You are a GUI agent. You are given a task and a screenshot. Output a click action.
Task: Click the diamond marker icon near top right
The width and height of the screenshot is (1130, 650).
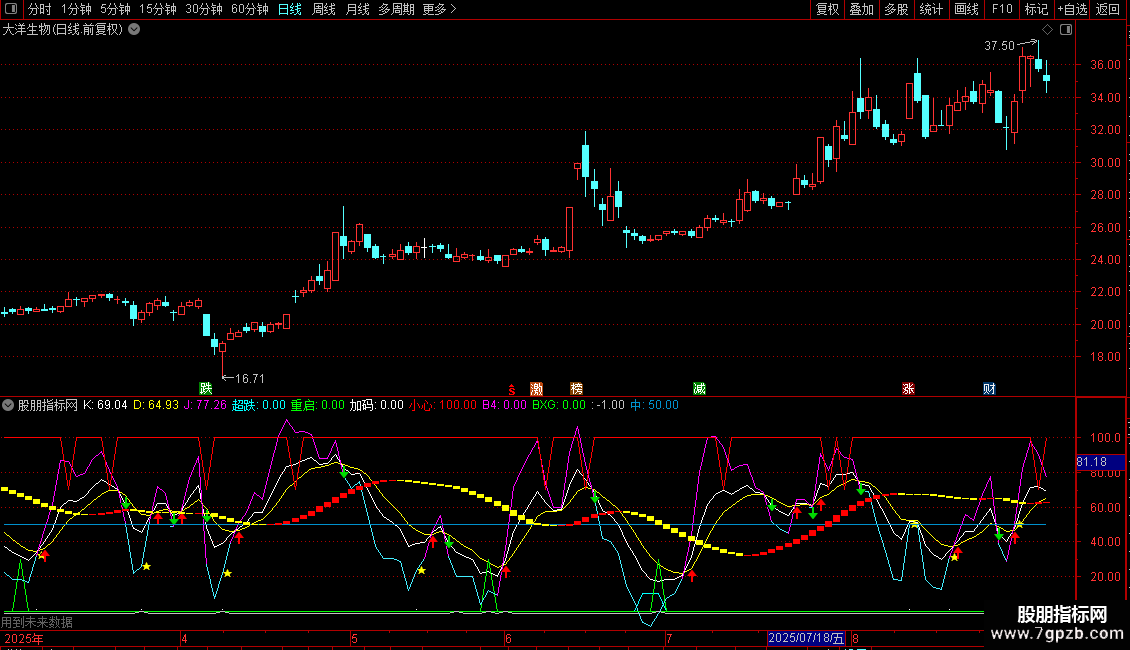point(1046,29)
